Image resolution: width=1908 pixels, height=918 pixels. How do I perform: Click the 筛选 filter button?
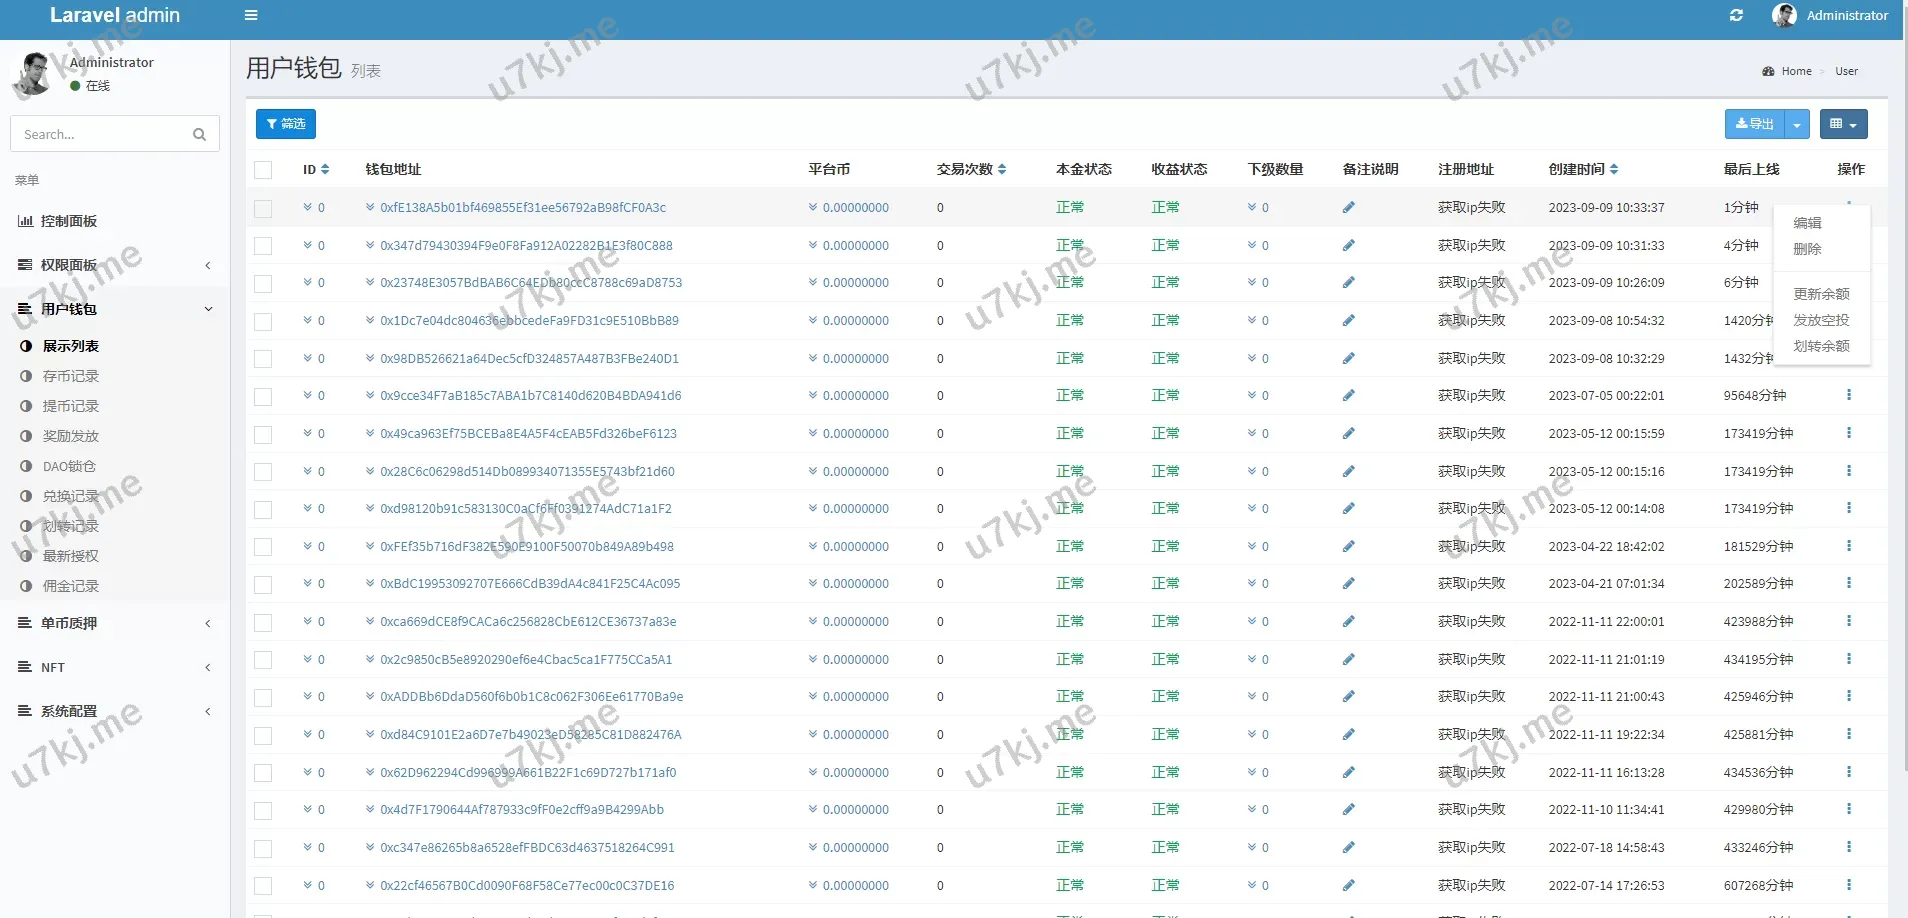click(286, 124)
